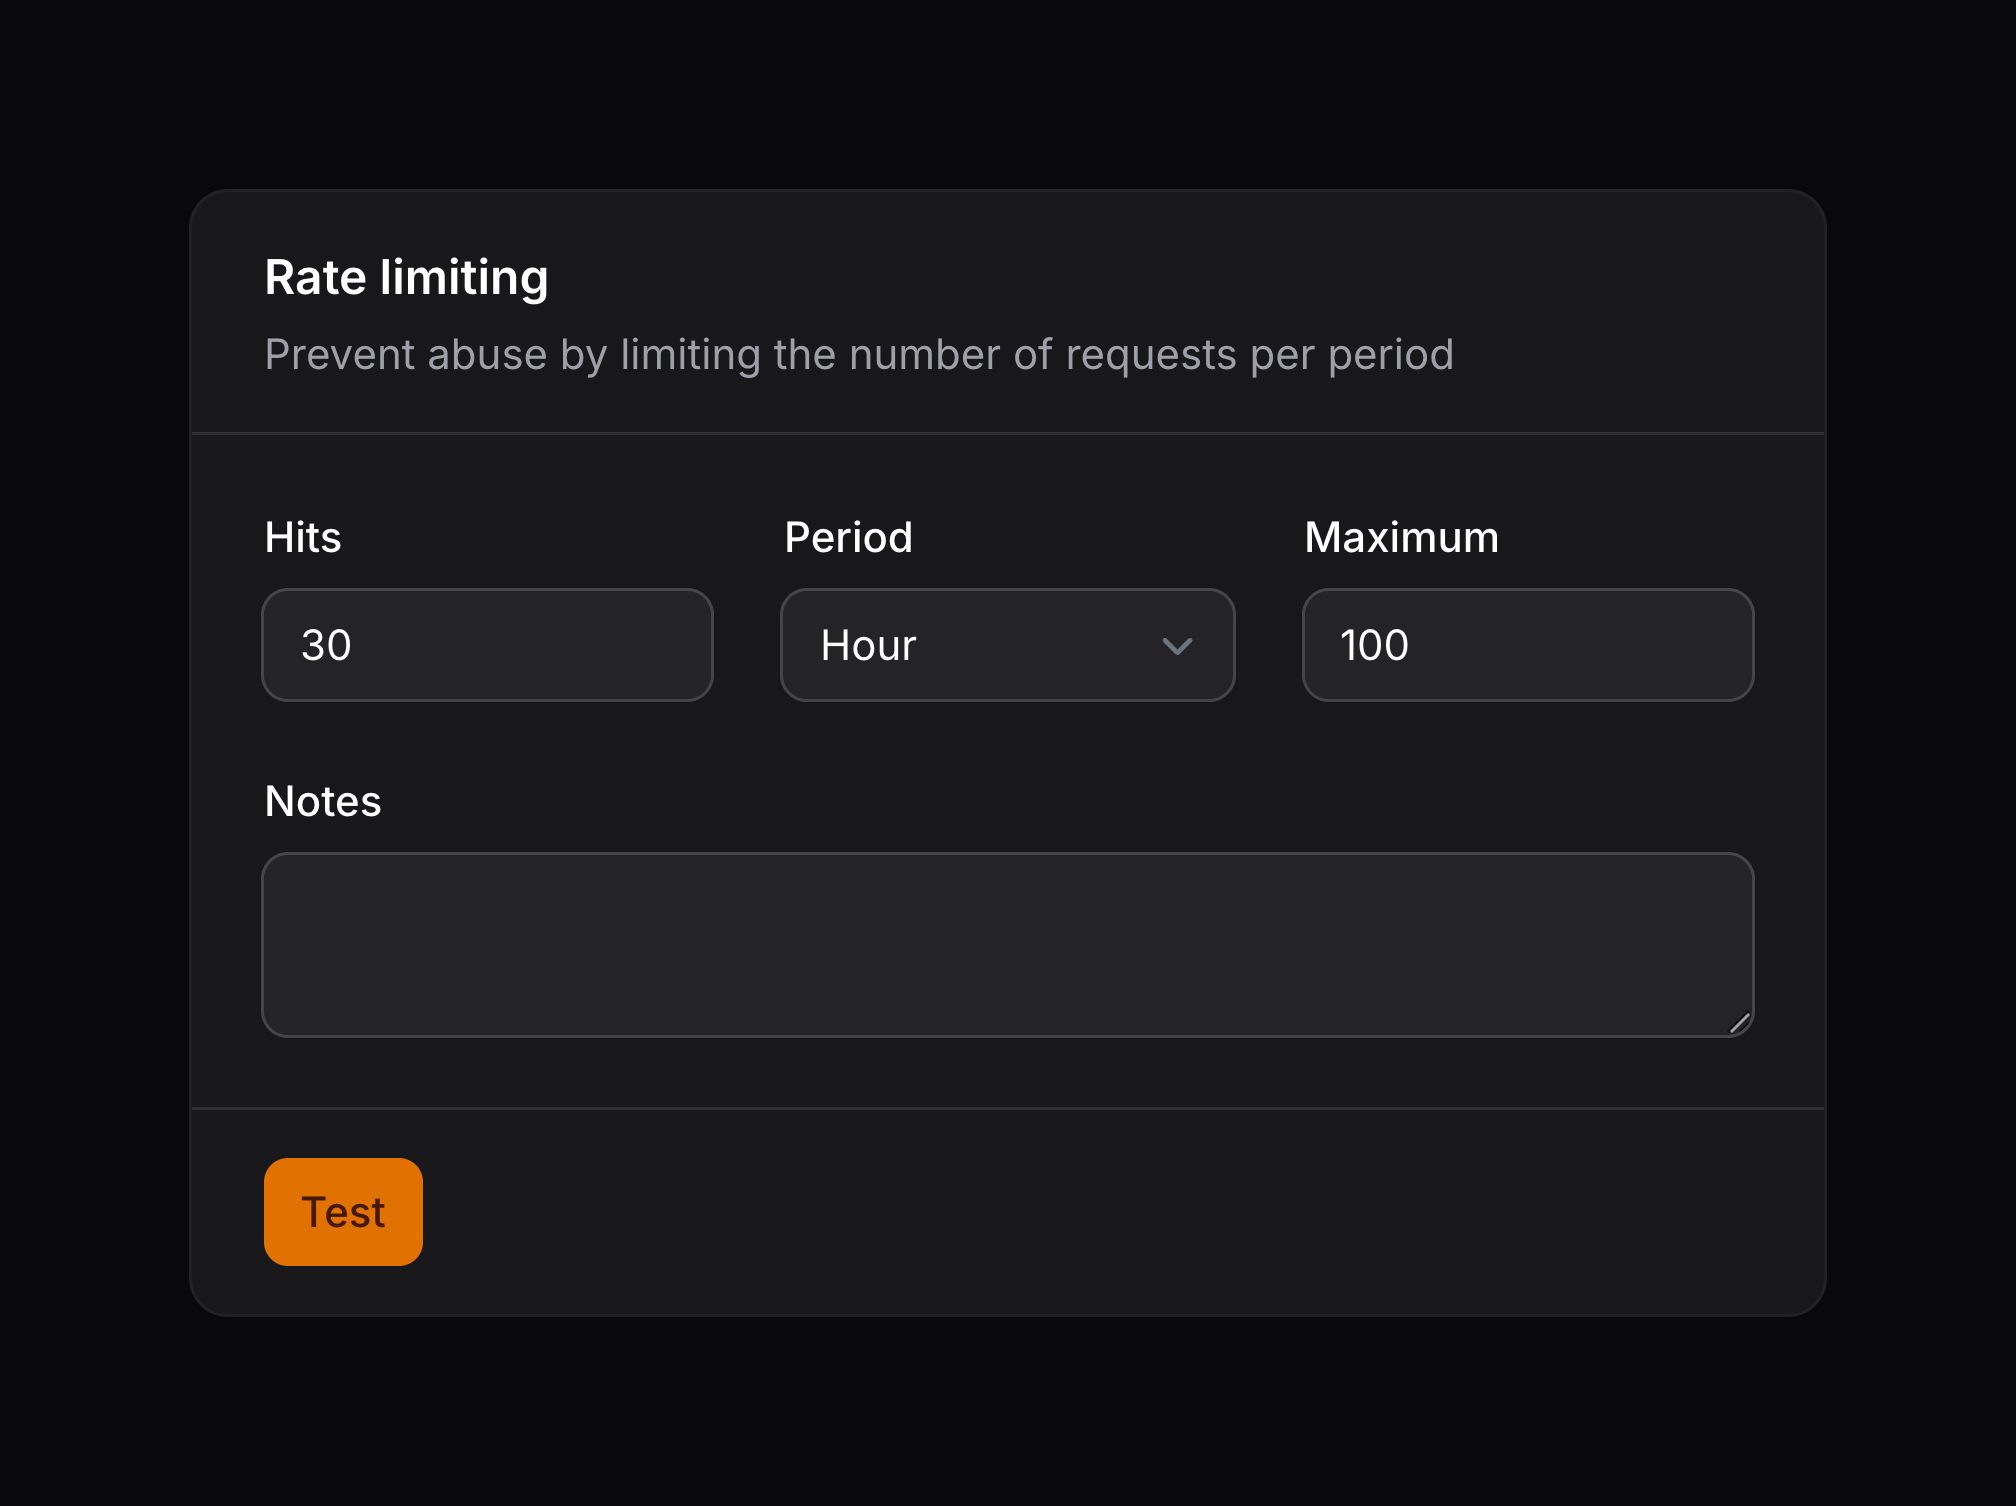Click inside the Hits input showing 30

tap(487, 645)
